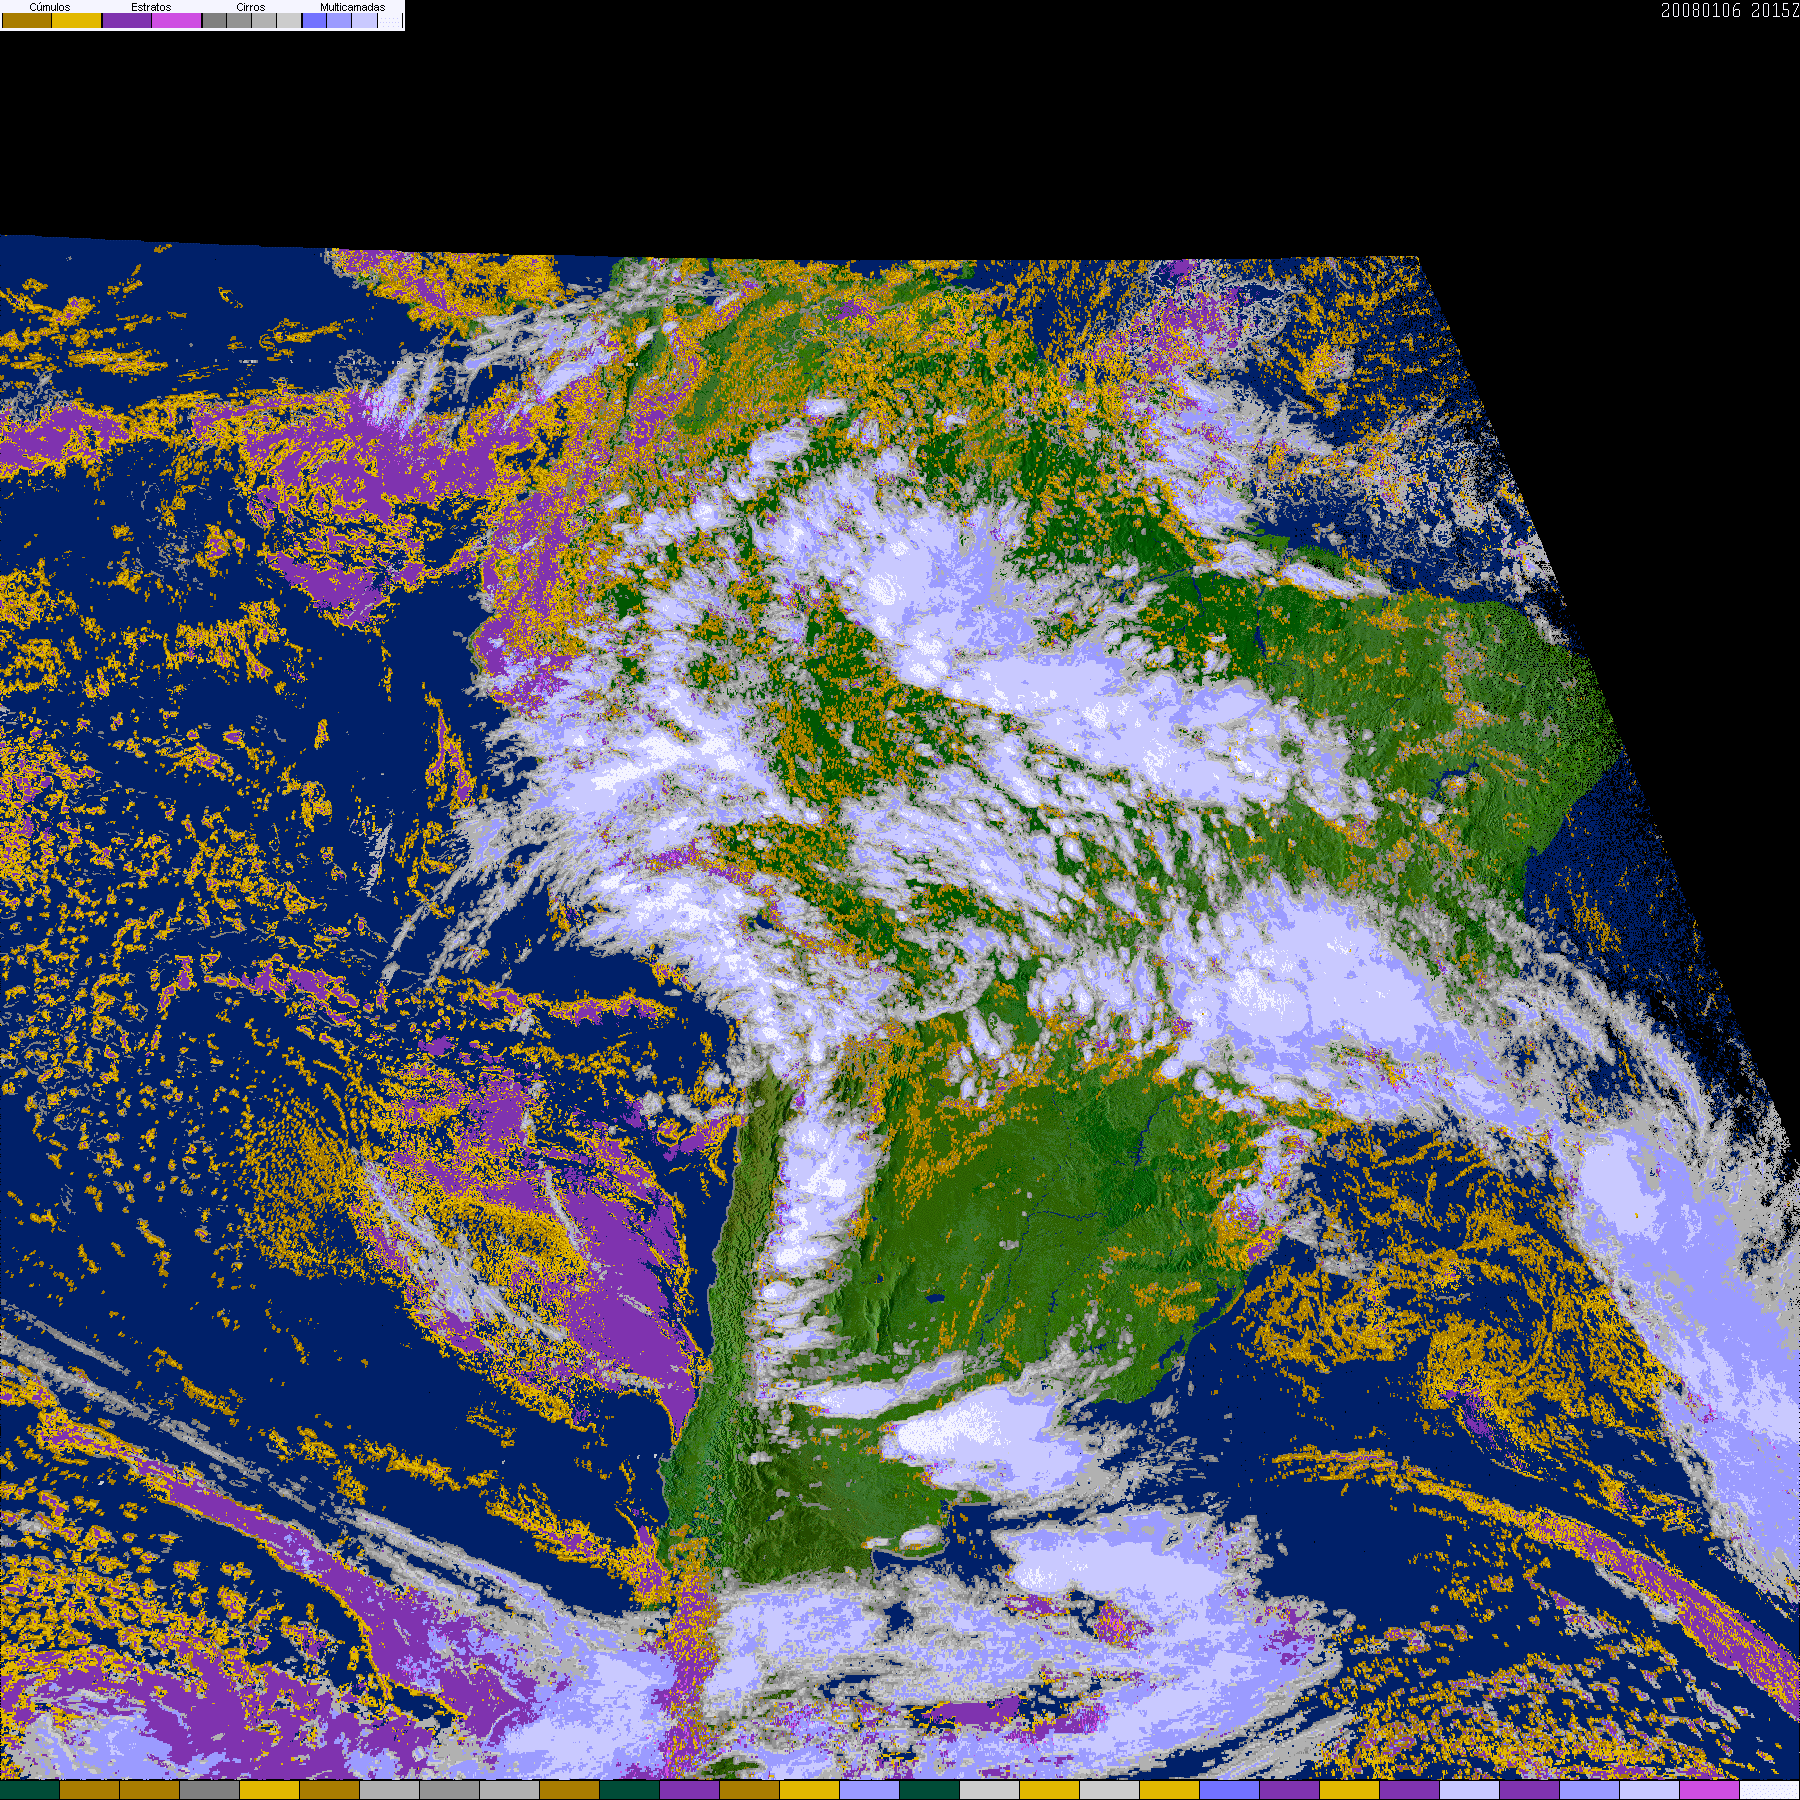Select the magenta Estratos legend swatch
This screenshot has width=1800, height=1800.
177,20
